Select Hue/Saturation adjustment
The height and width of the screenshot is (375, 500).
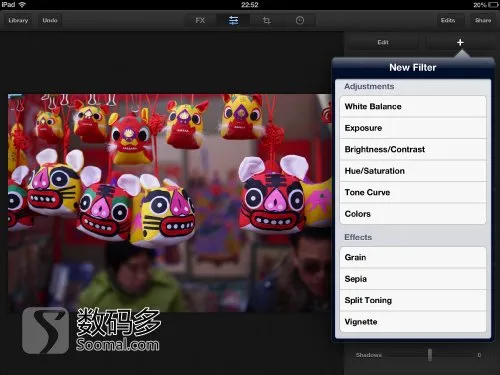[413, 171]
